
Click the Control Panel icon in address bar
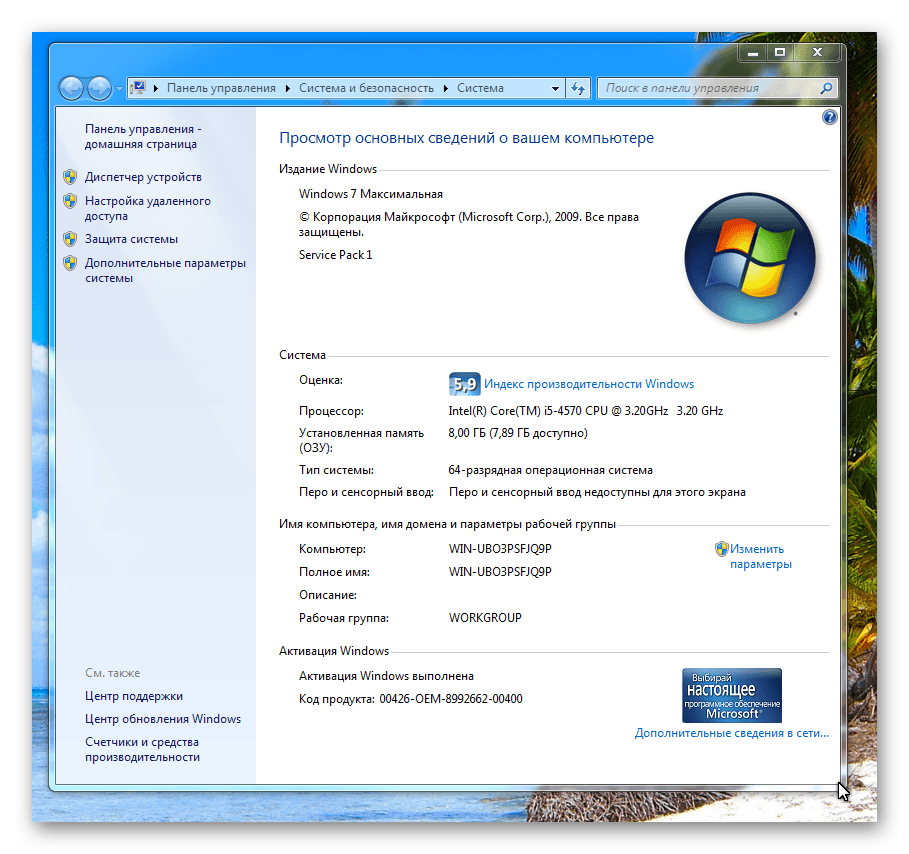click(139, 88)
